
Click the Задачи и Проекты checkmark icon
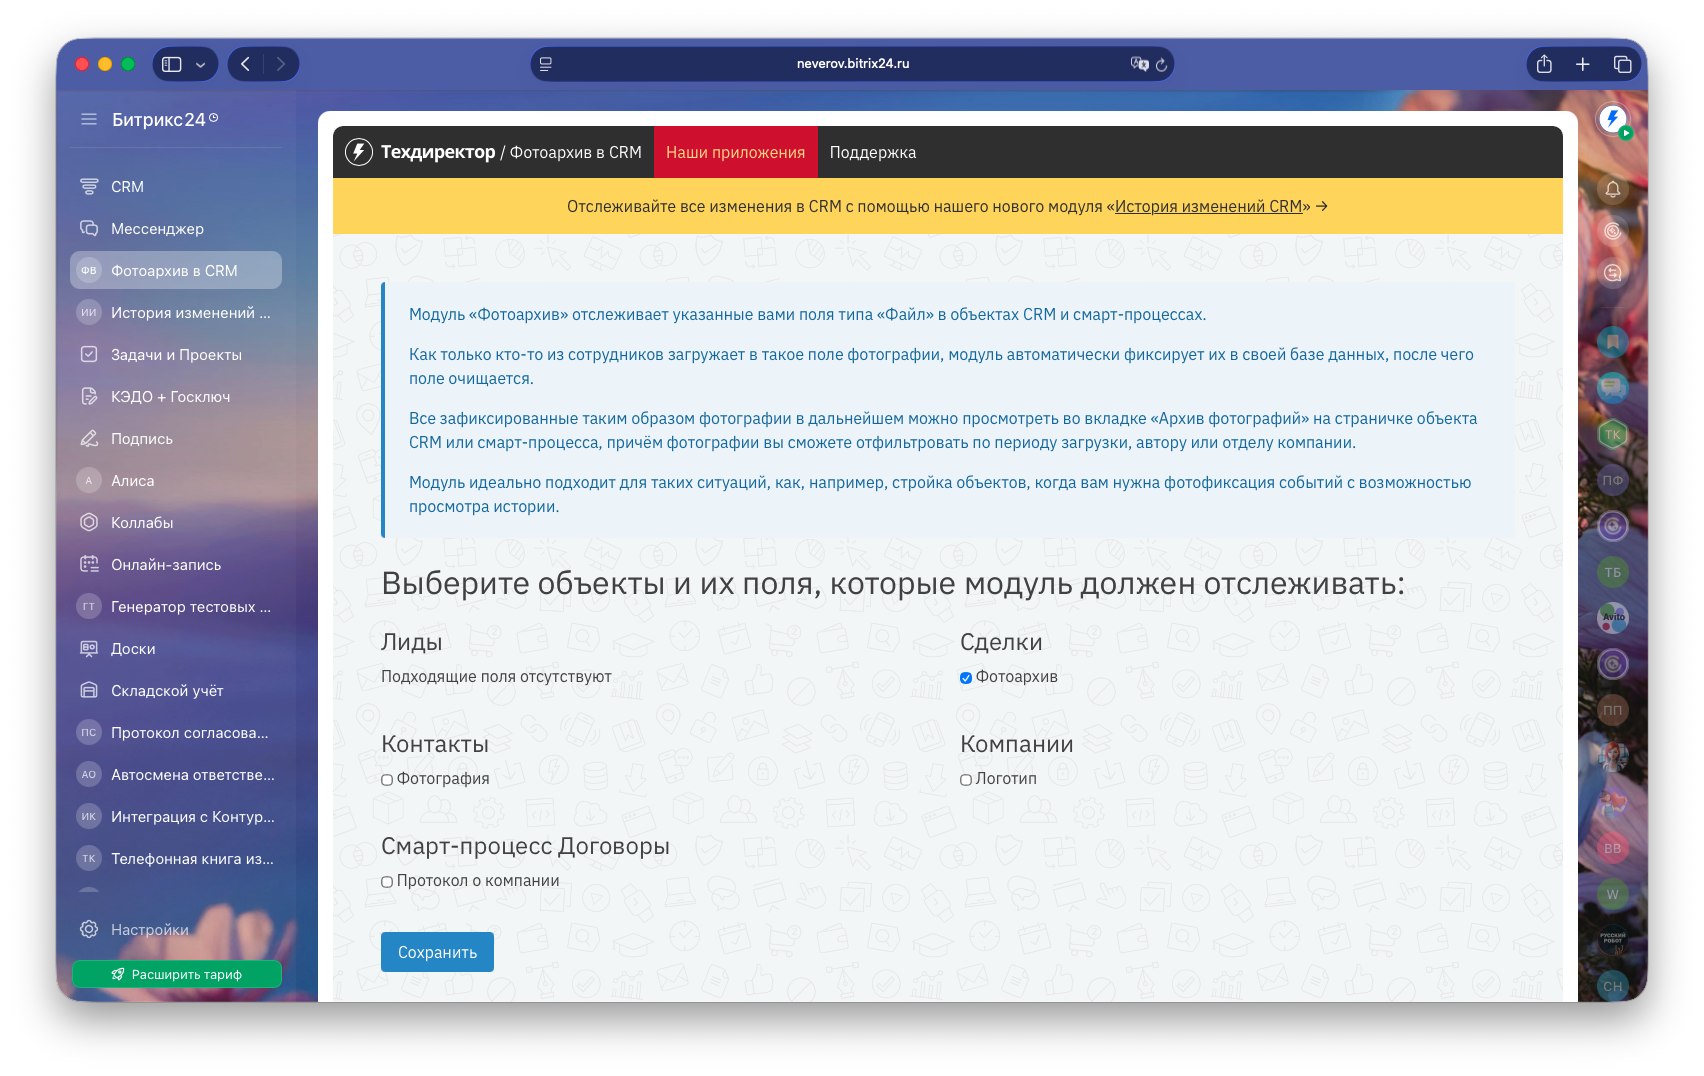[x=89, y=355]
